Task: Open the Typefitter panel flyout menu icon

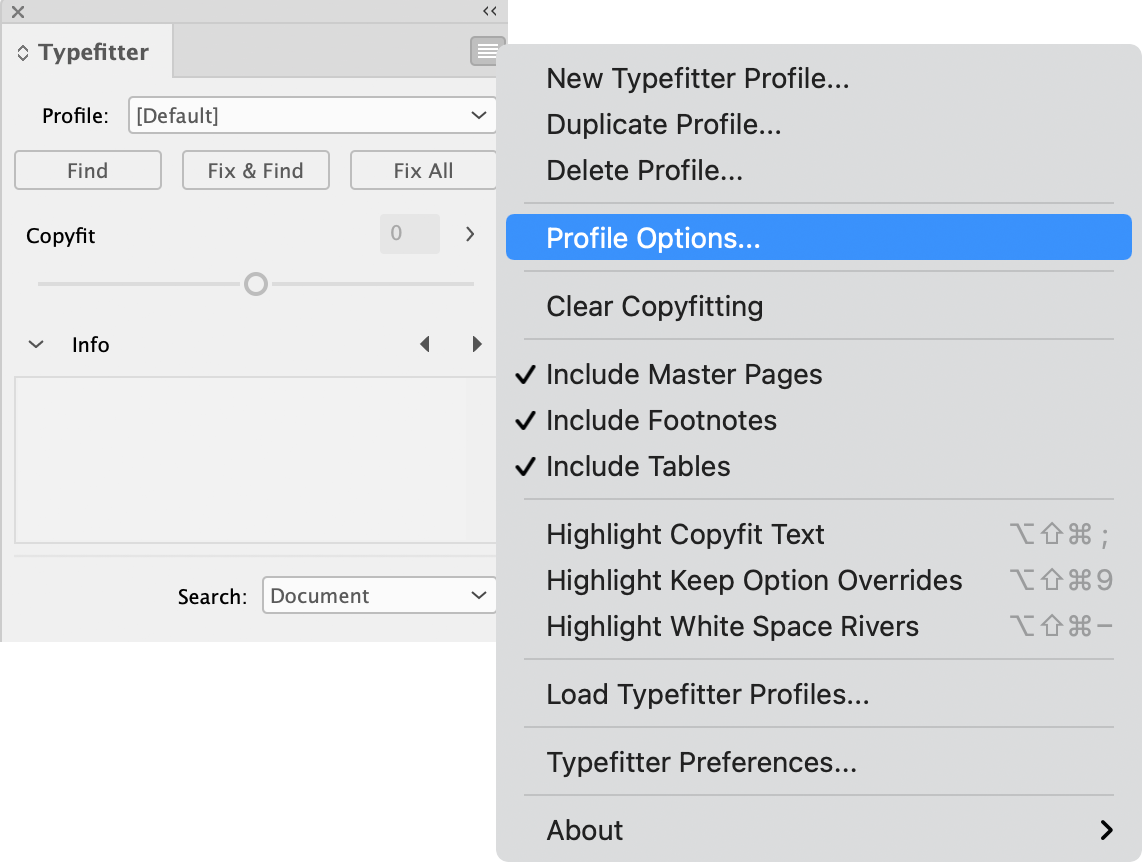Action: (x=487, y=51)
